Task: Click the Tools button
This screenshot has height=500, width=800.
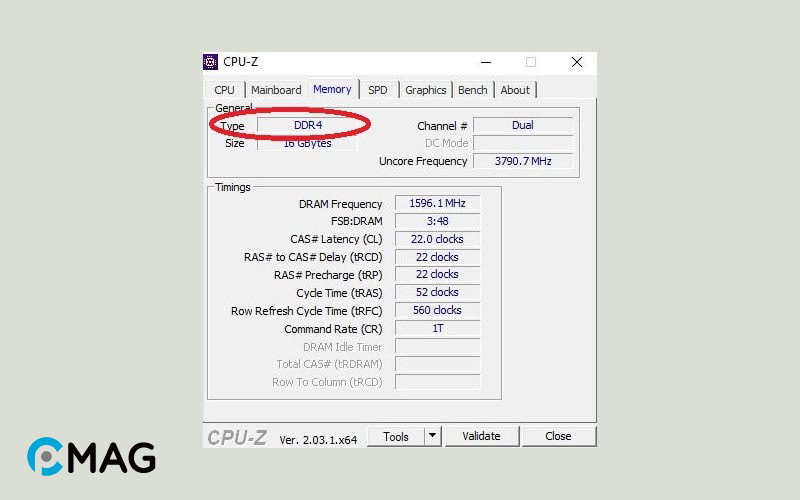Action: (396, 437)
